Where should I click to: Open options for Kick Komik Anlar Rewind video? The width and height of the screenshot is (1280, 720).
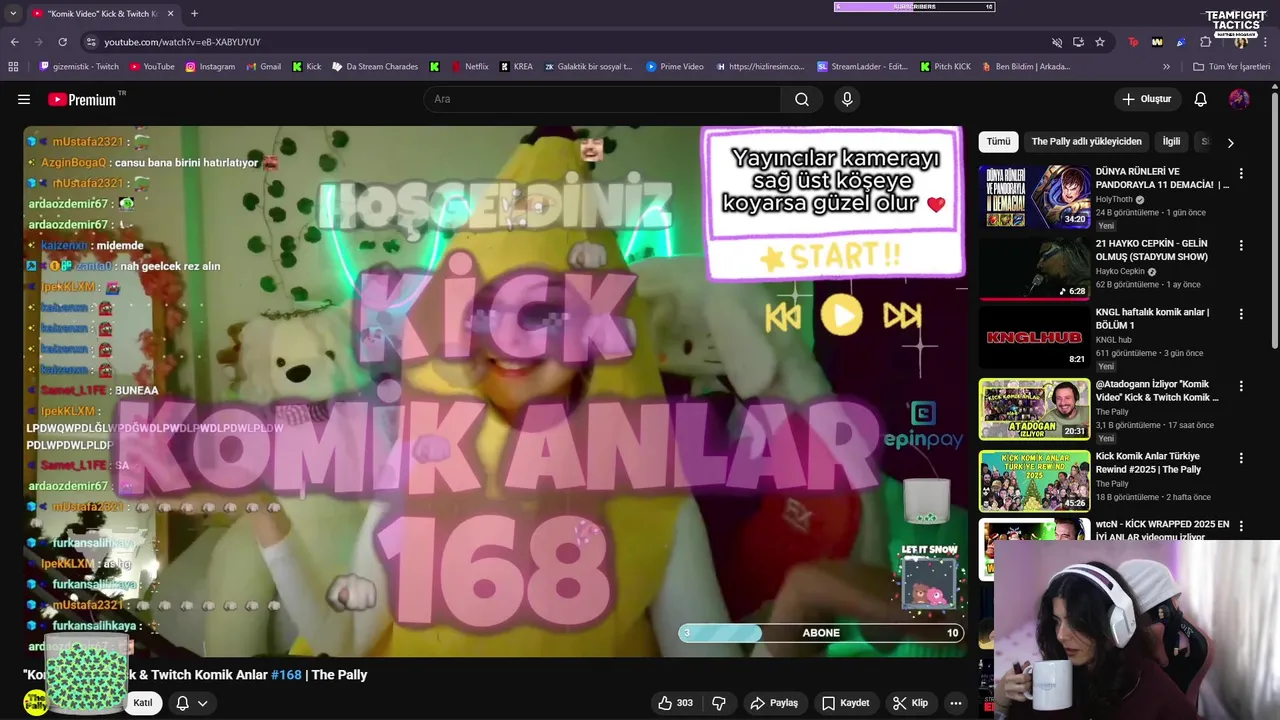click(x=1241, y=458)
